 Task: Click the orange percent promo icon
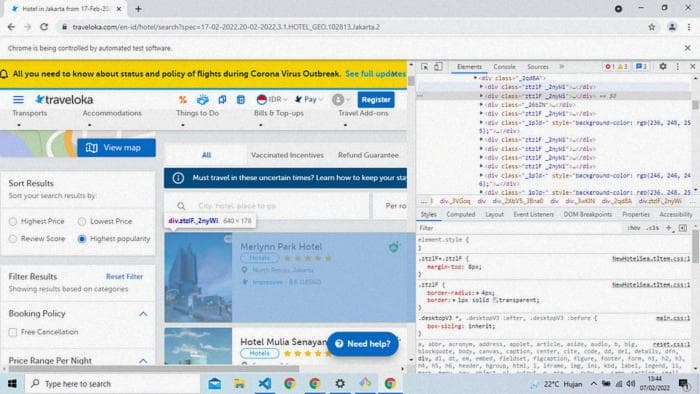point(183,100)
